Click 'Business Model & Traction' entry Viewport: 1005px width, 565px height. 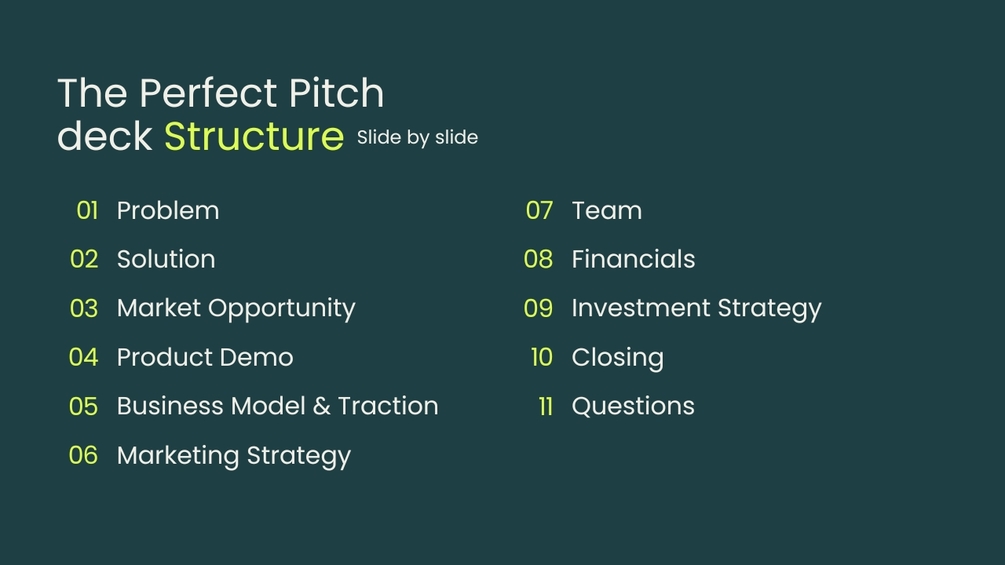278,406
